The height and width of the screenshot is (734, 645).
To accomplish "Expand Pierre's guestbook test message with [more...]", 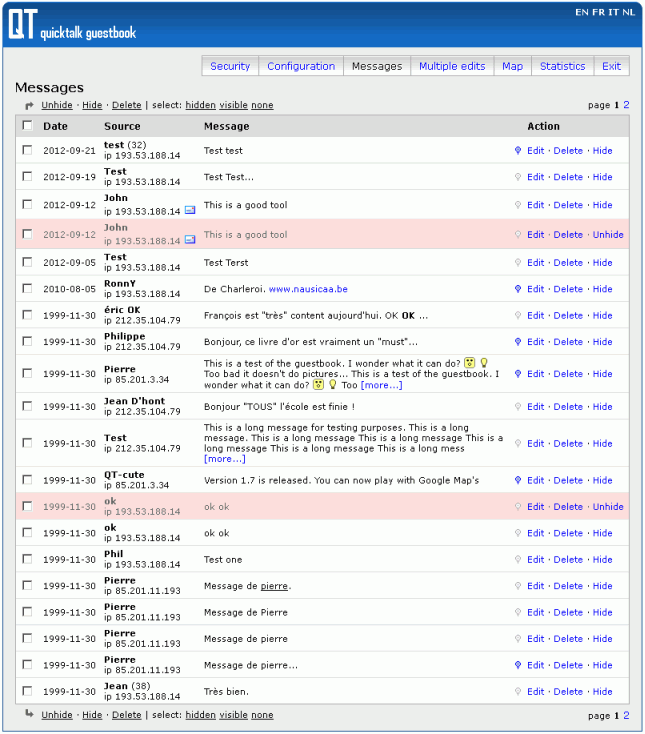I will coord(381,385).
